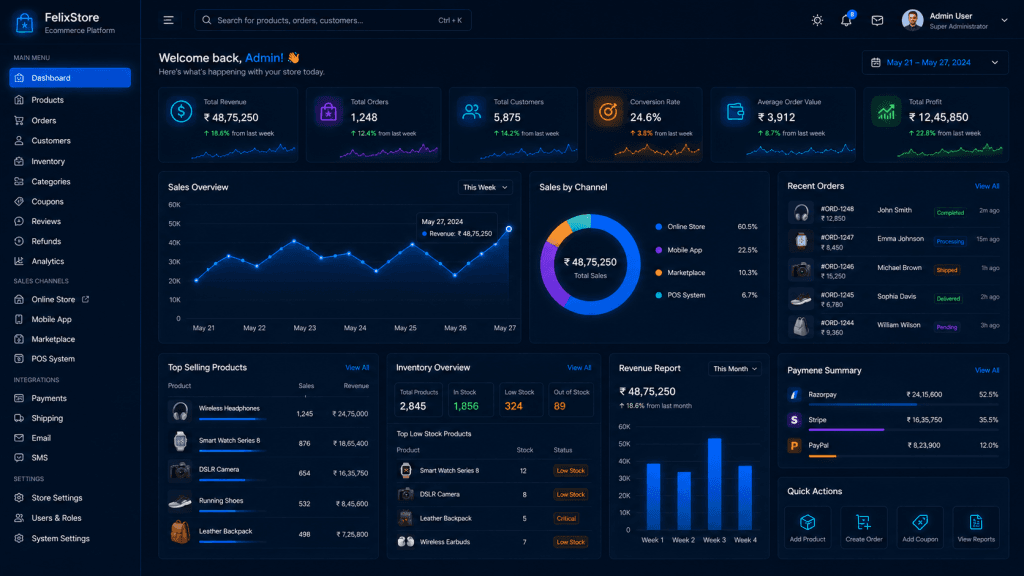View All top selling products link
1024x576 pixels.
[357, 368]
